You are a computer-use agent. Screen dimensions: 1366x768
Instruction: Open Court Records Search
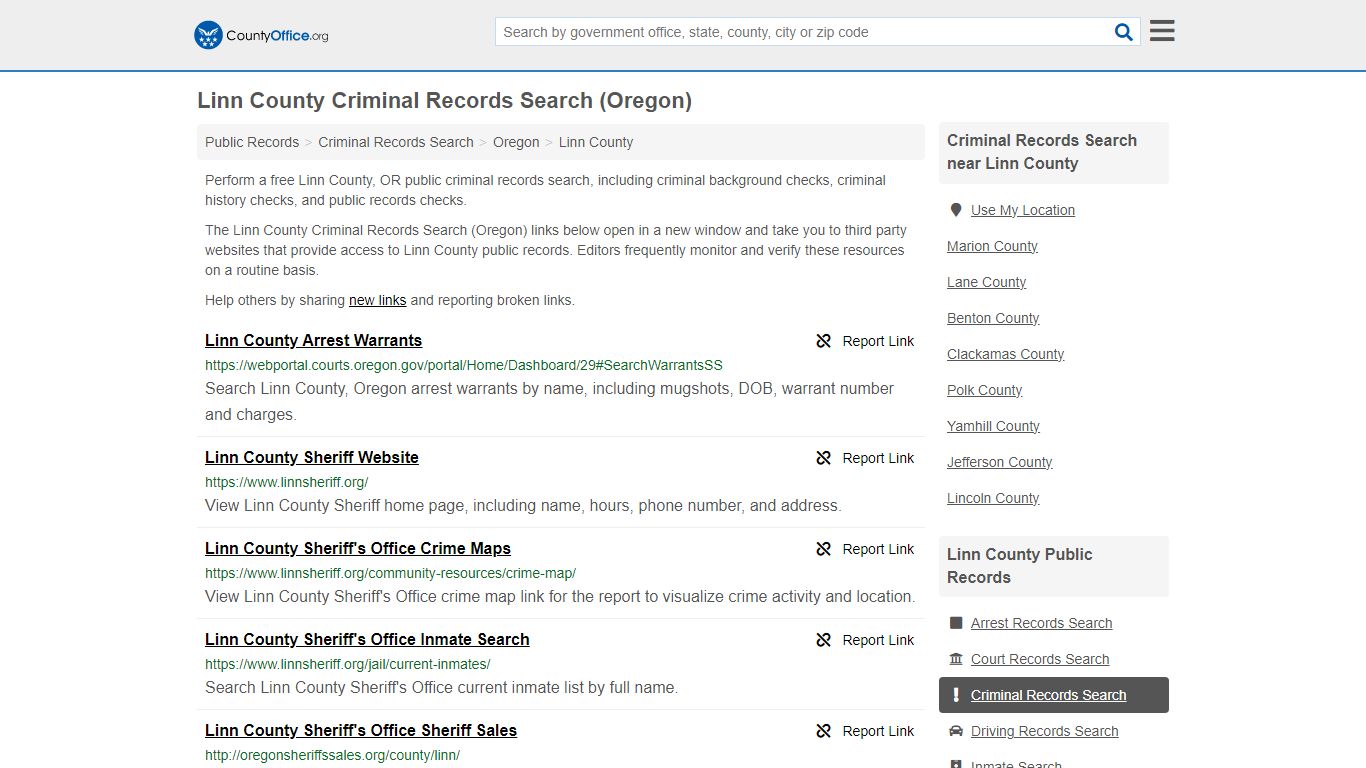1040,659
